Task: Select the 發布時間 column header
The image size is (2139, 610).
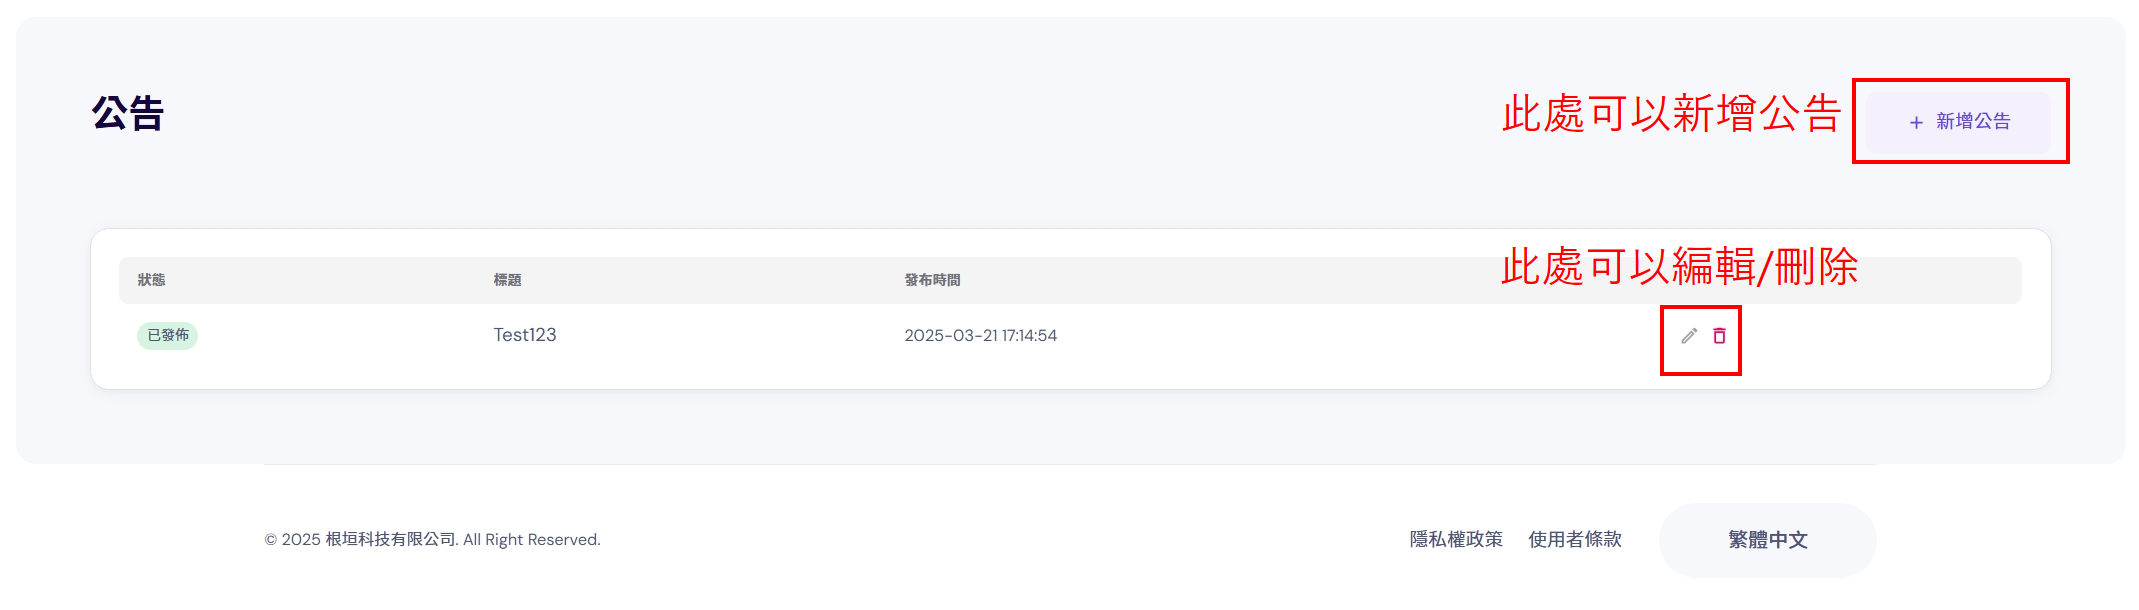Action: [x=932, y=280]
